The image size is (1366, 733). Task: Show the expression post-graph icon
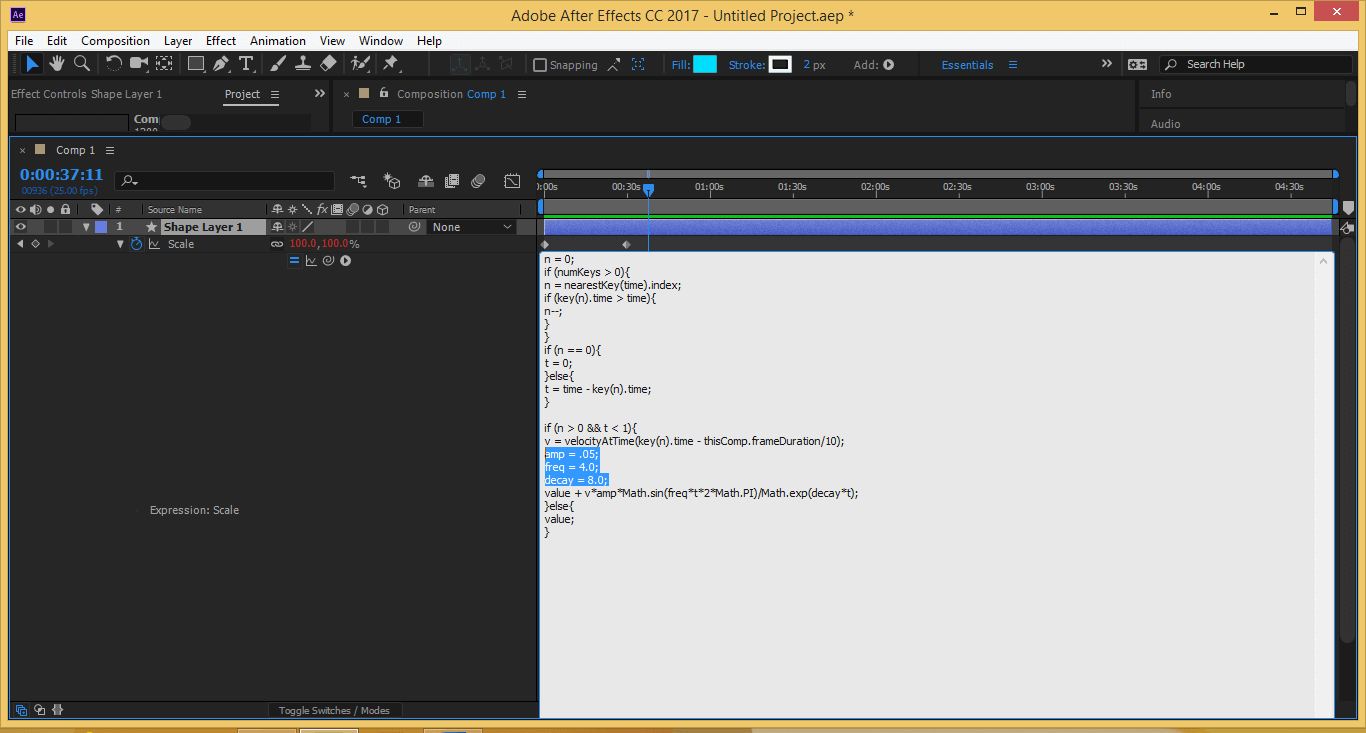tap(311, 261)
